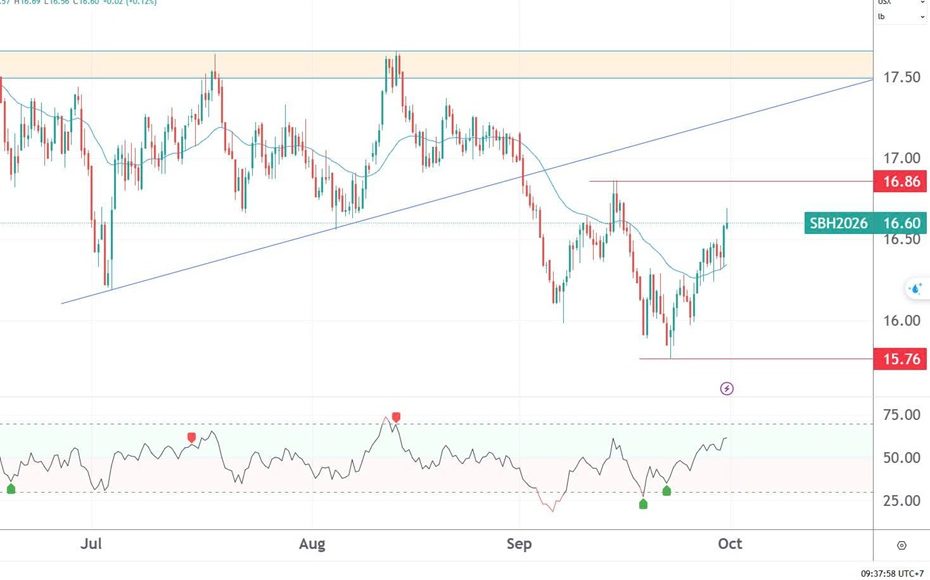Click the leftmost green RSI oversold marker
The height and width of the screenshot is (580, 930).
[x=11, y=488]
